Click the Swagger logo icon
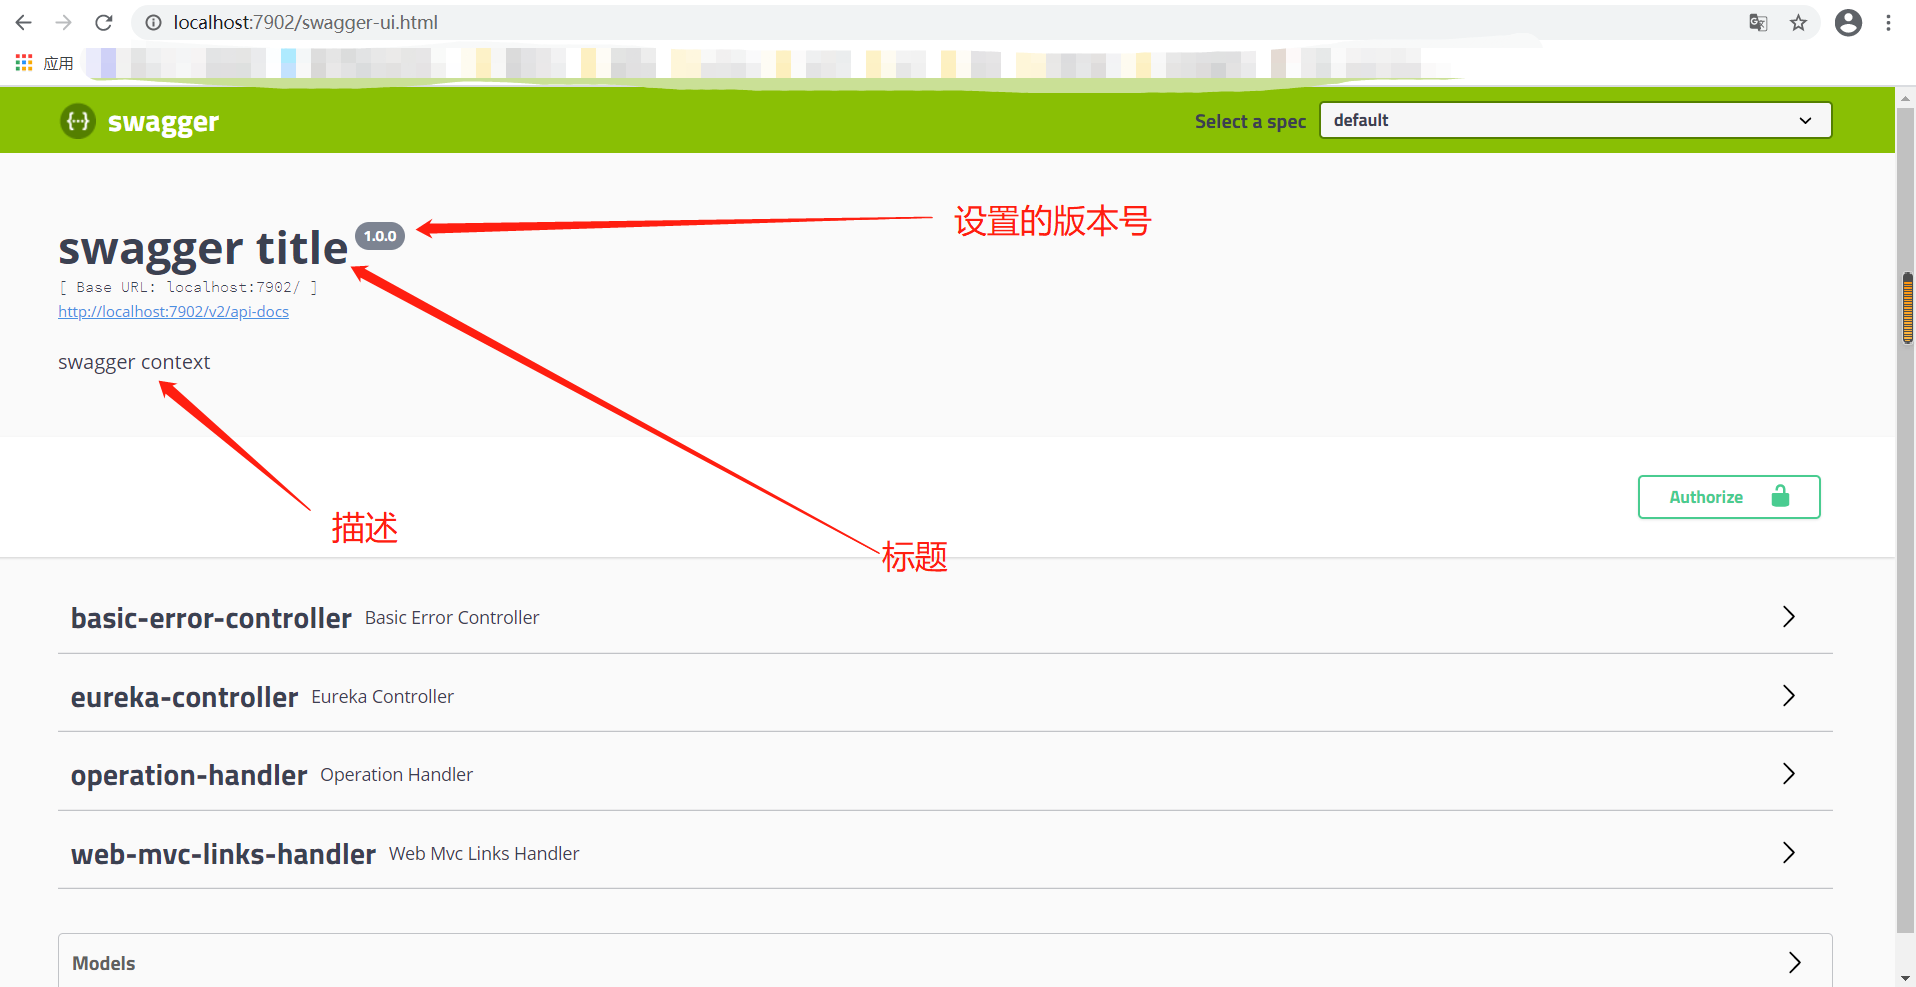Screen dimensions: 1916x987 click(x=77, y=121)
